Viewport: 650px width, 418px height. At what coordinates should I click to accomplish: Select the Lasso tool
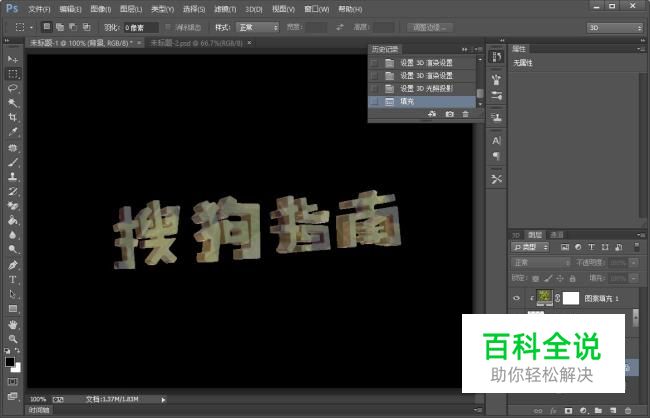[13, 88]
